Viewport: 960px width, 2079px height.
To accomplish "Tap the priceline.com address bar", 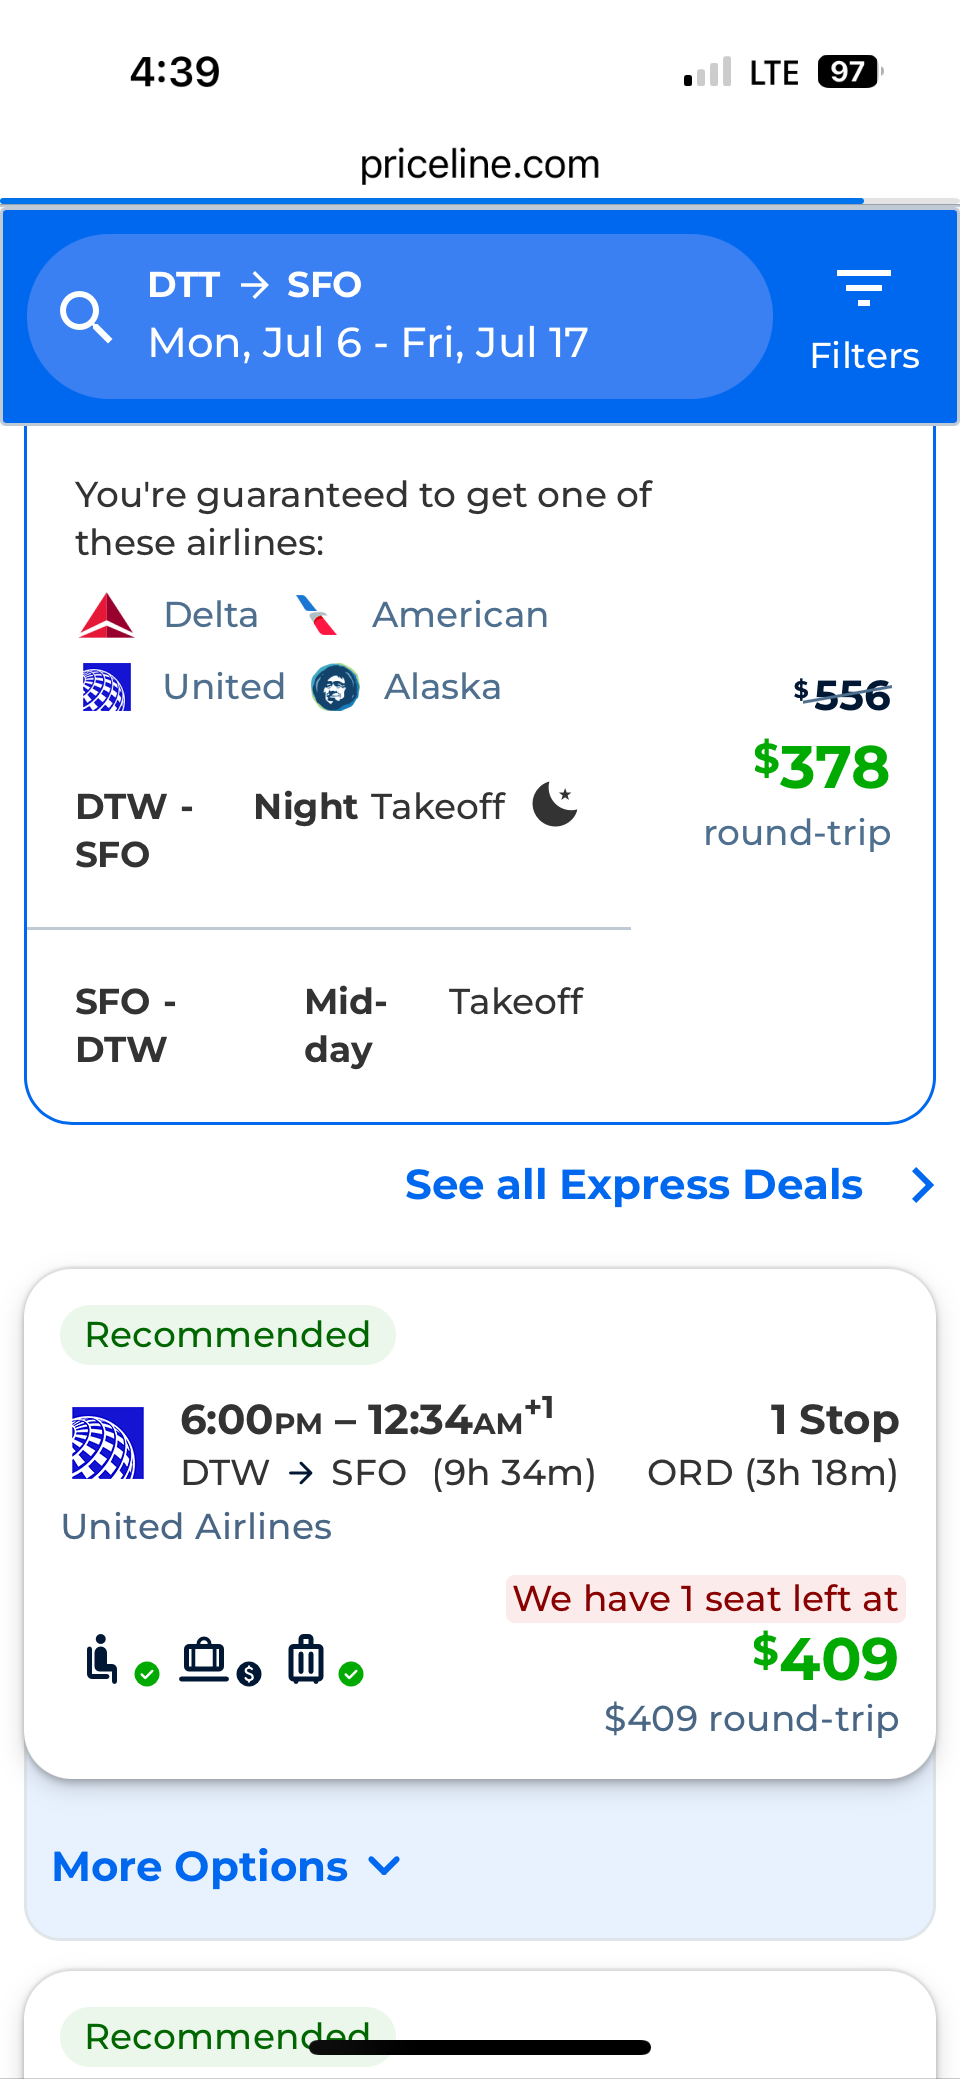I will click(x=480, y=164).
